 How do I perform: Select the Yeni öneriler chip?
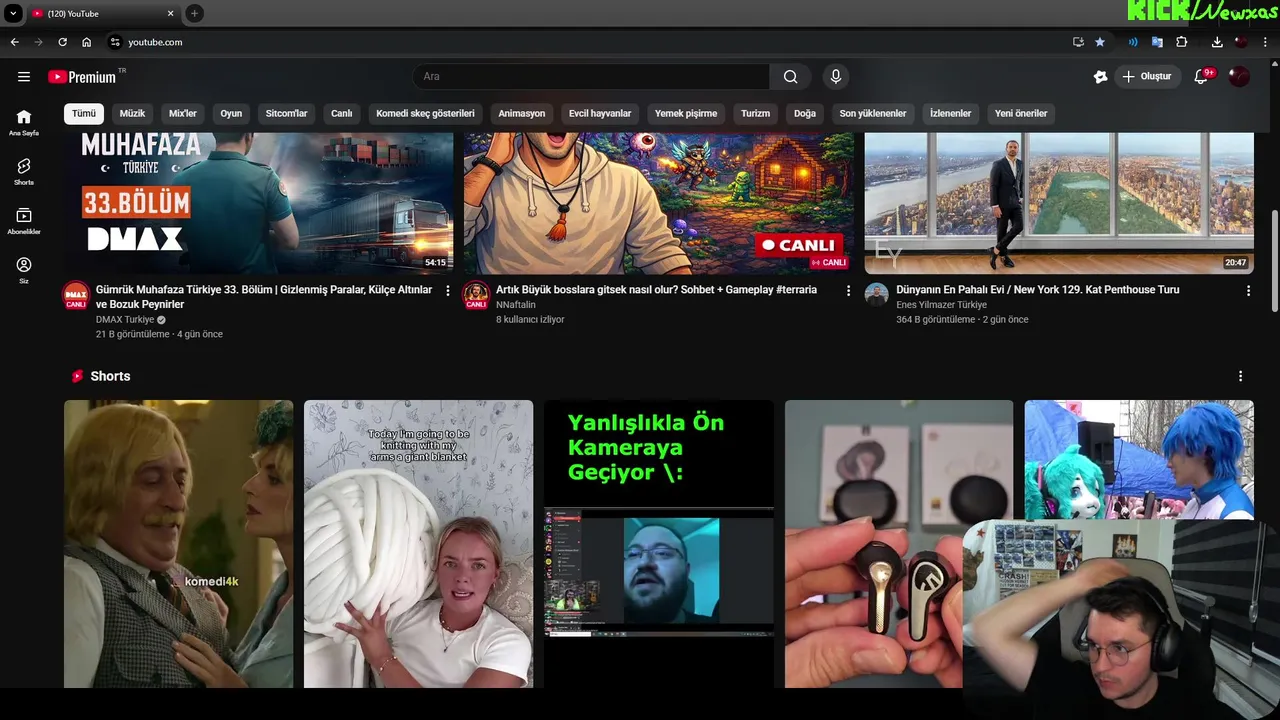[1021, 113]
